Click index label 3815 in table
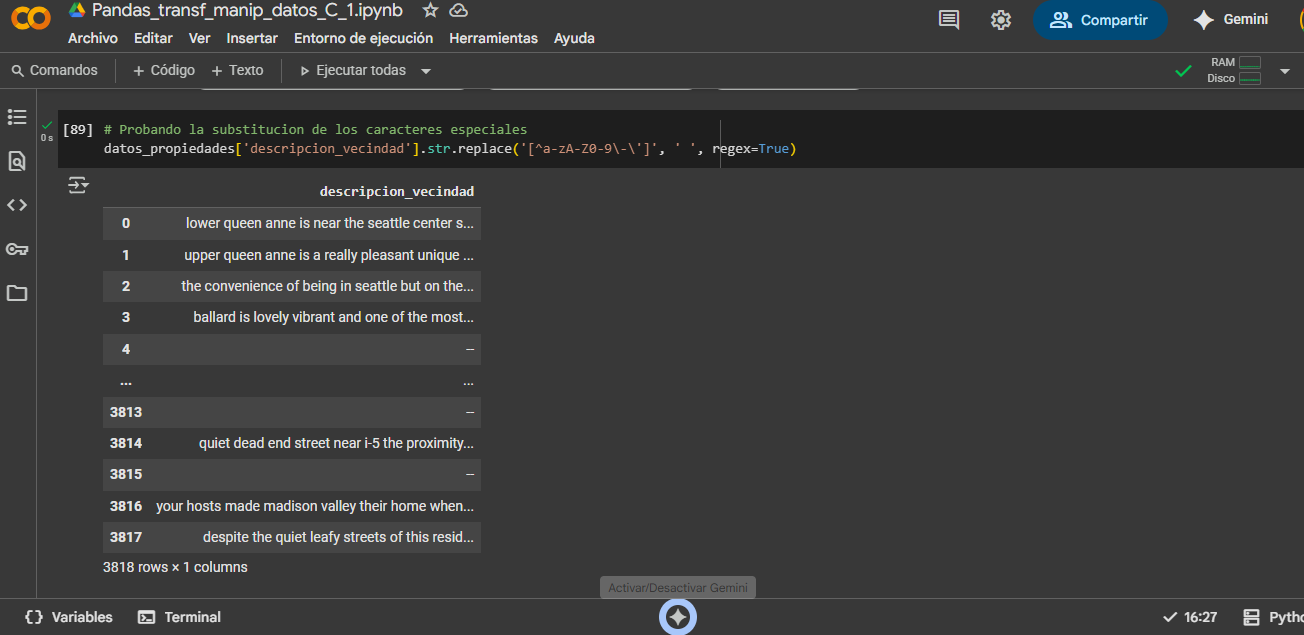The height and width of the screenshot is (635, 1304). pos(126,474)
